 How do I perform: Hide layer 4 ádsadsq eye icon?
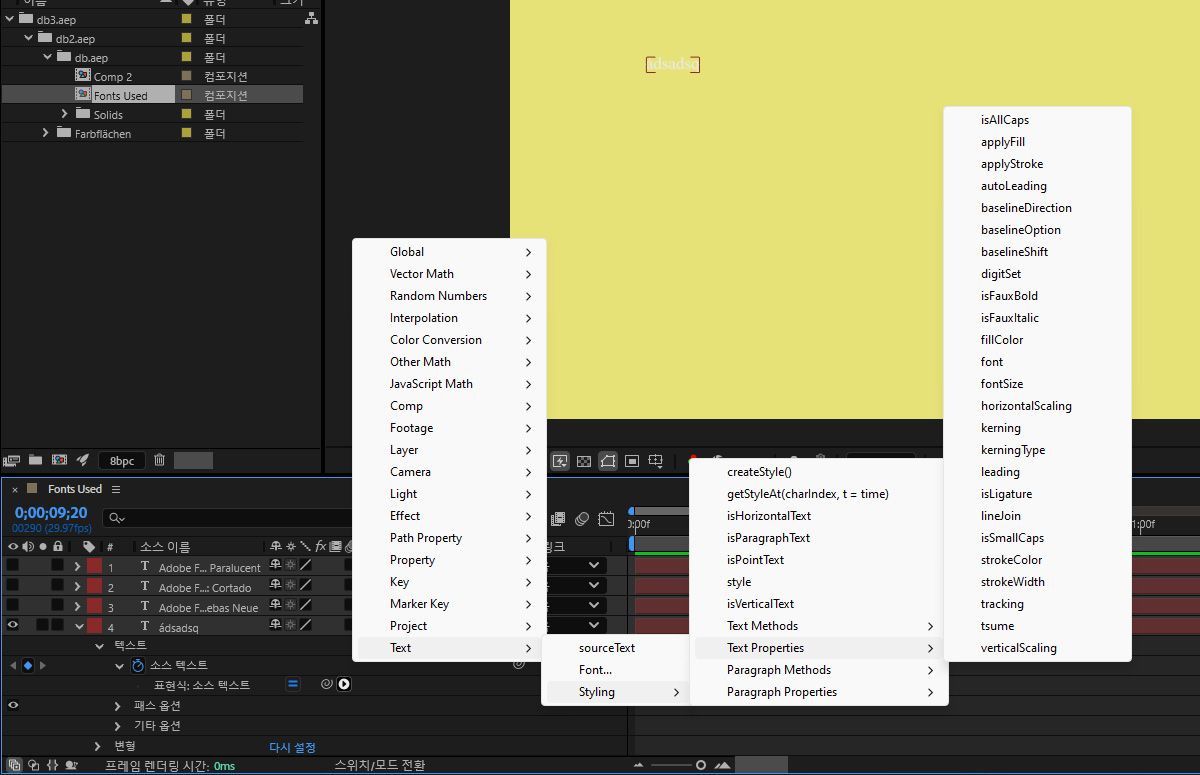click(x=12, y=626)
